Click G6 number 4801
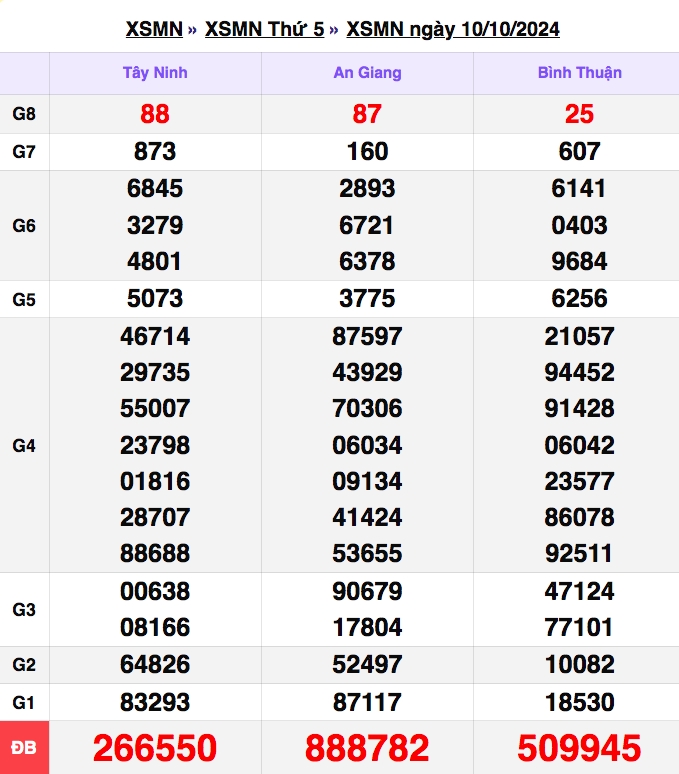The height and width of the screenshot is (774, 679). [154, 261]
